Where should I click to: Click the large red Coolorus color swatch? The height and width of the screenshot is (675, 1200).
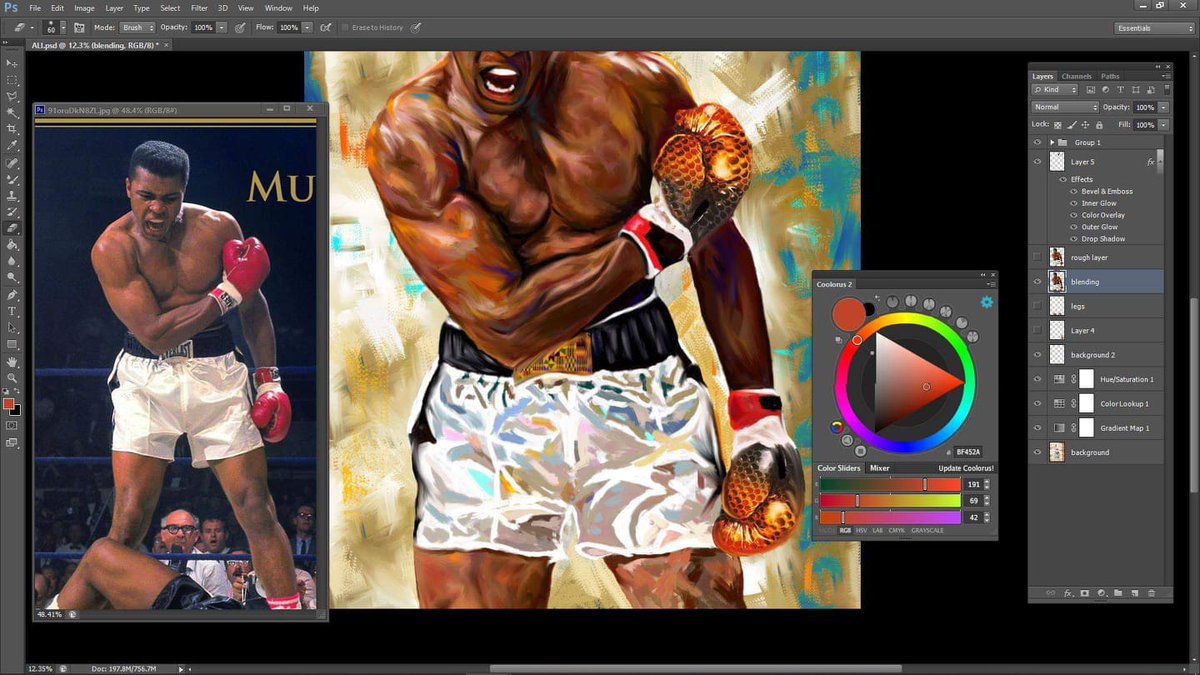tap(849, 314)
